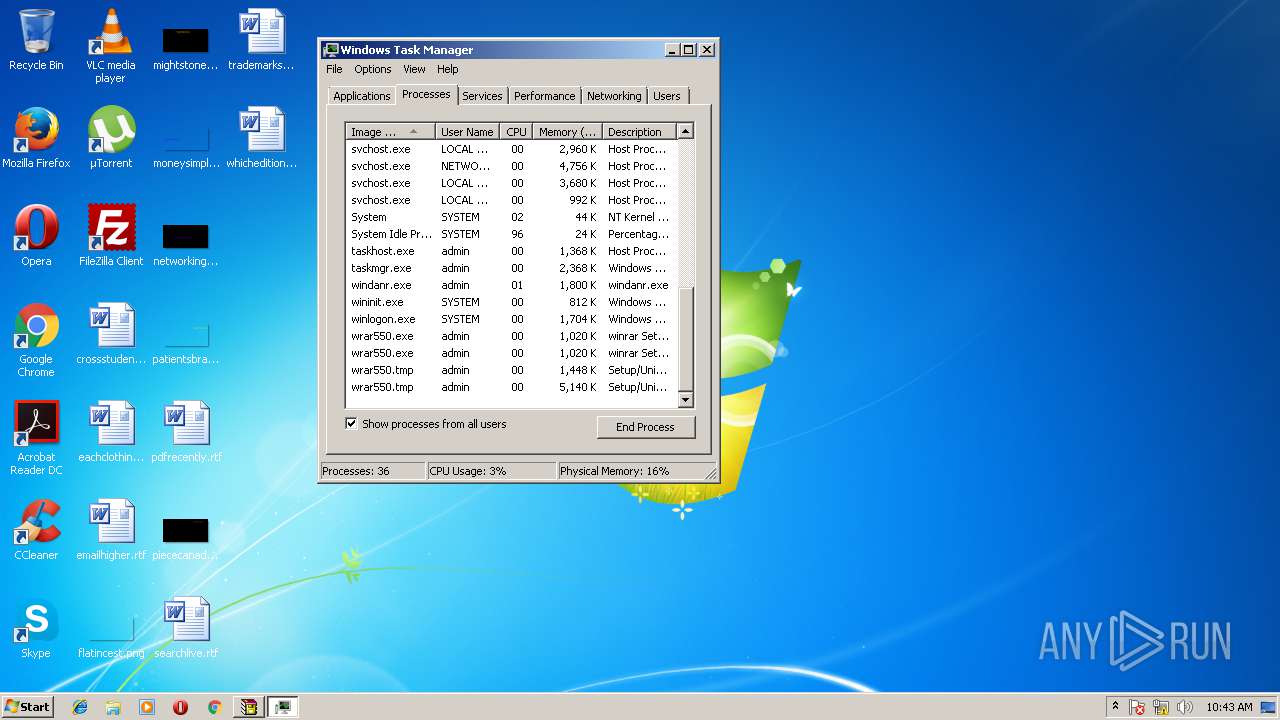Screen dimensions: 1280x720
Task: Open the View menu
Action: pos(414,69)
